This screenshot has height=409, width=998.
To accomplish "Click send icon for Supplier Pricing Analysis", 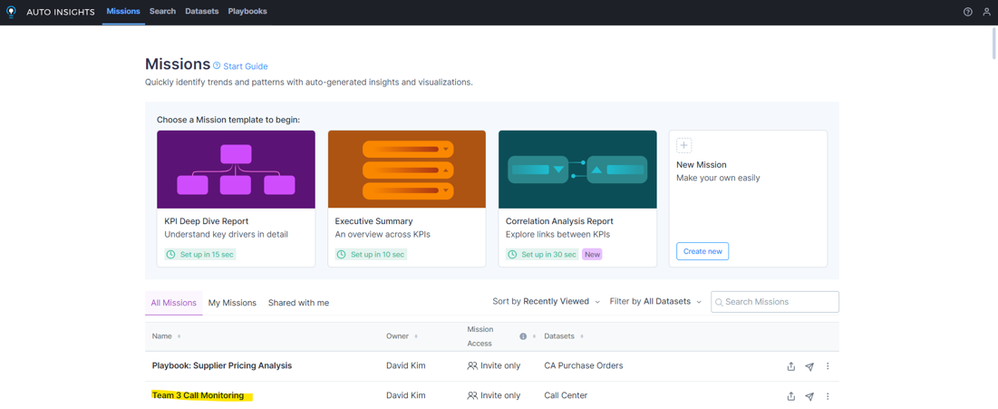I will 809,366.
